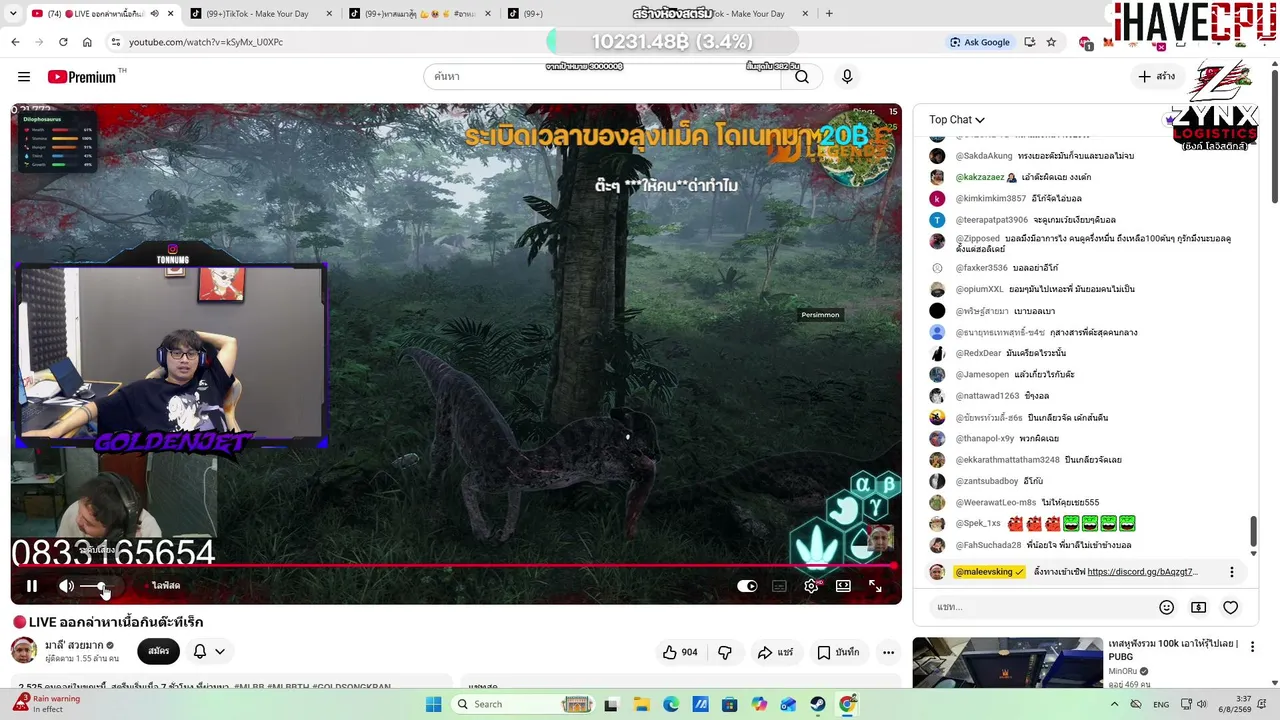This screenshot has height=720, width=1280.
Task: Switch to theater mode
Action: tap(843, 586)
